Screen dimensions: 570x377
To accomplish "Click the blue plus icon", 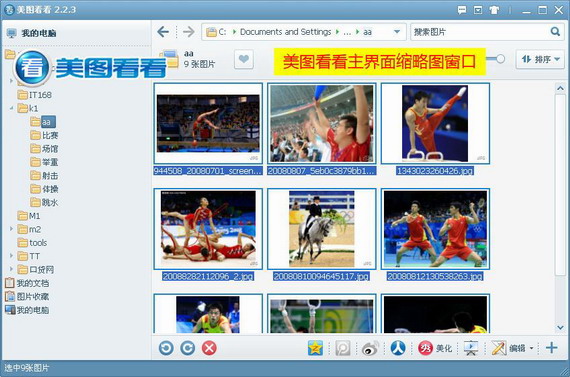I will click(x=551, y=348).
